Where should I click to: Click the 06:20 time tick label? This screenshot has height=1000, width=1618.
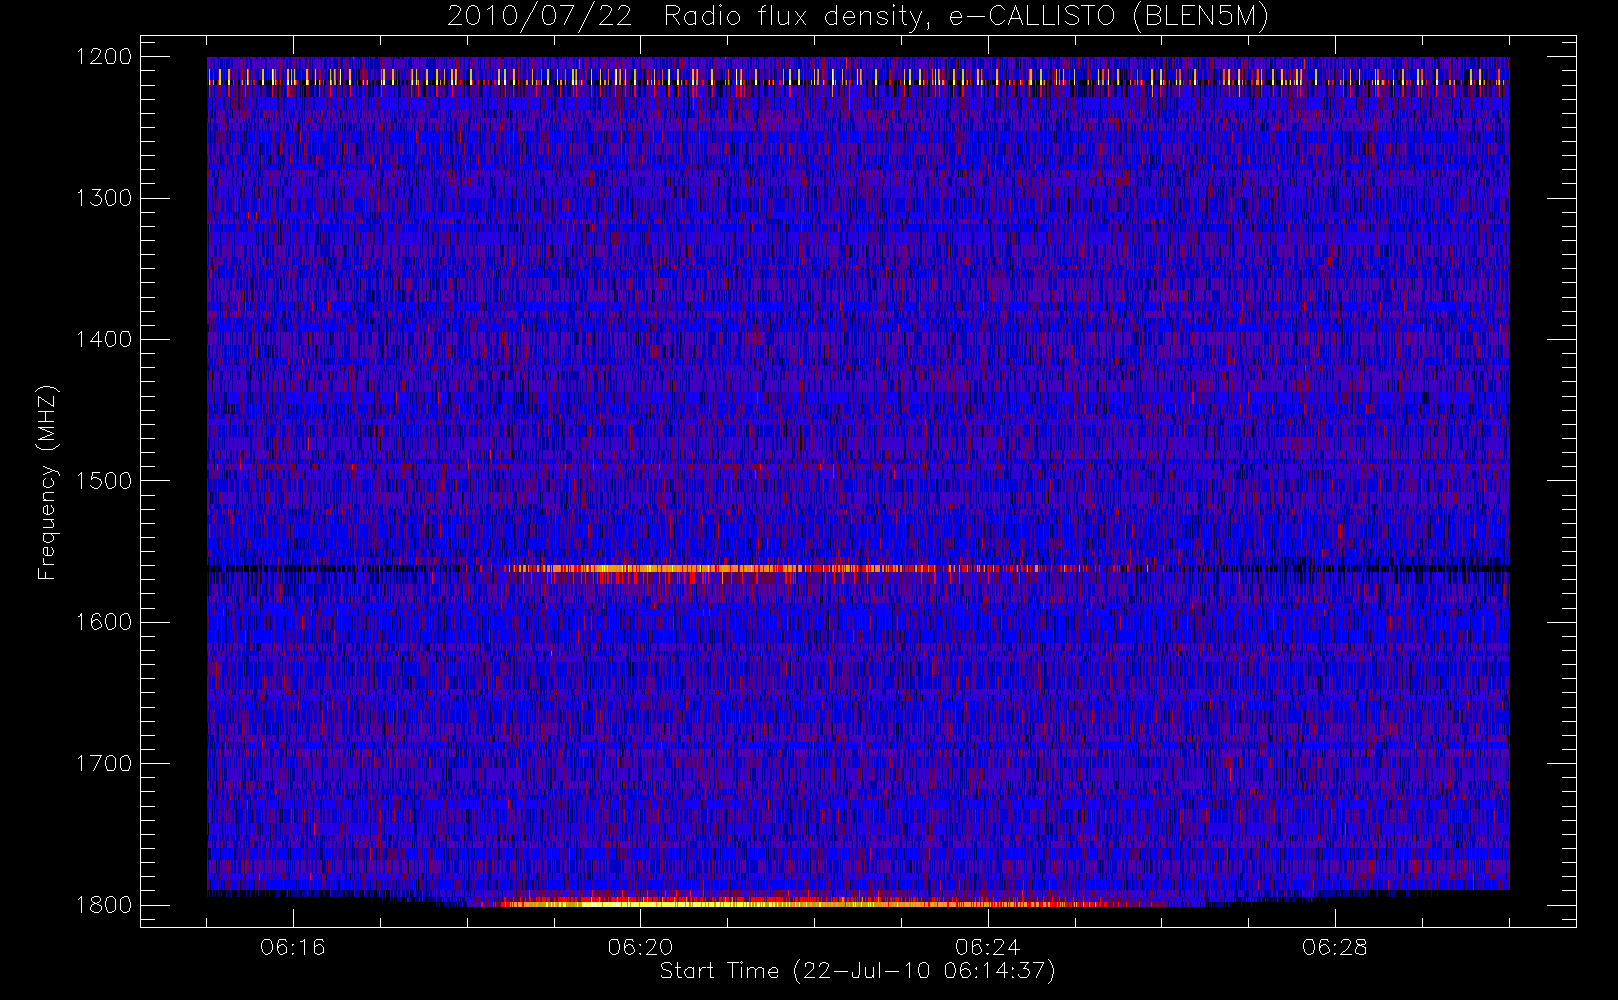pos(640,947)
